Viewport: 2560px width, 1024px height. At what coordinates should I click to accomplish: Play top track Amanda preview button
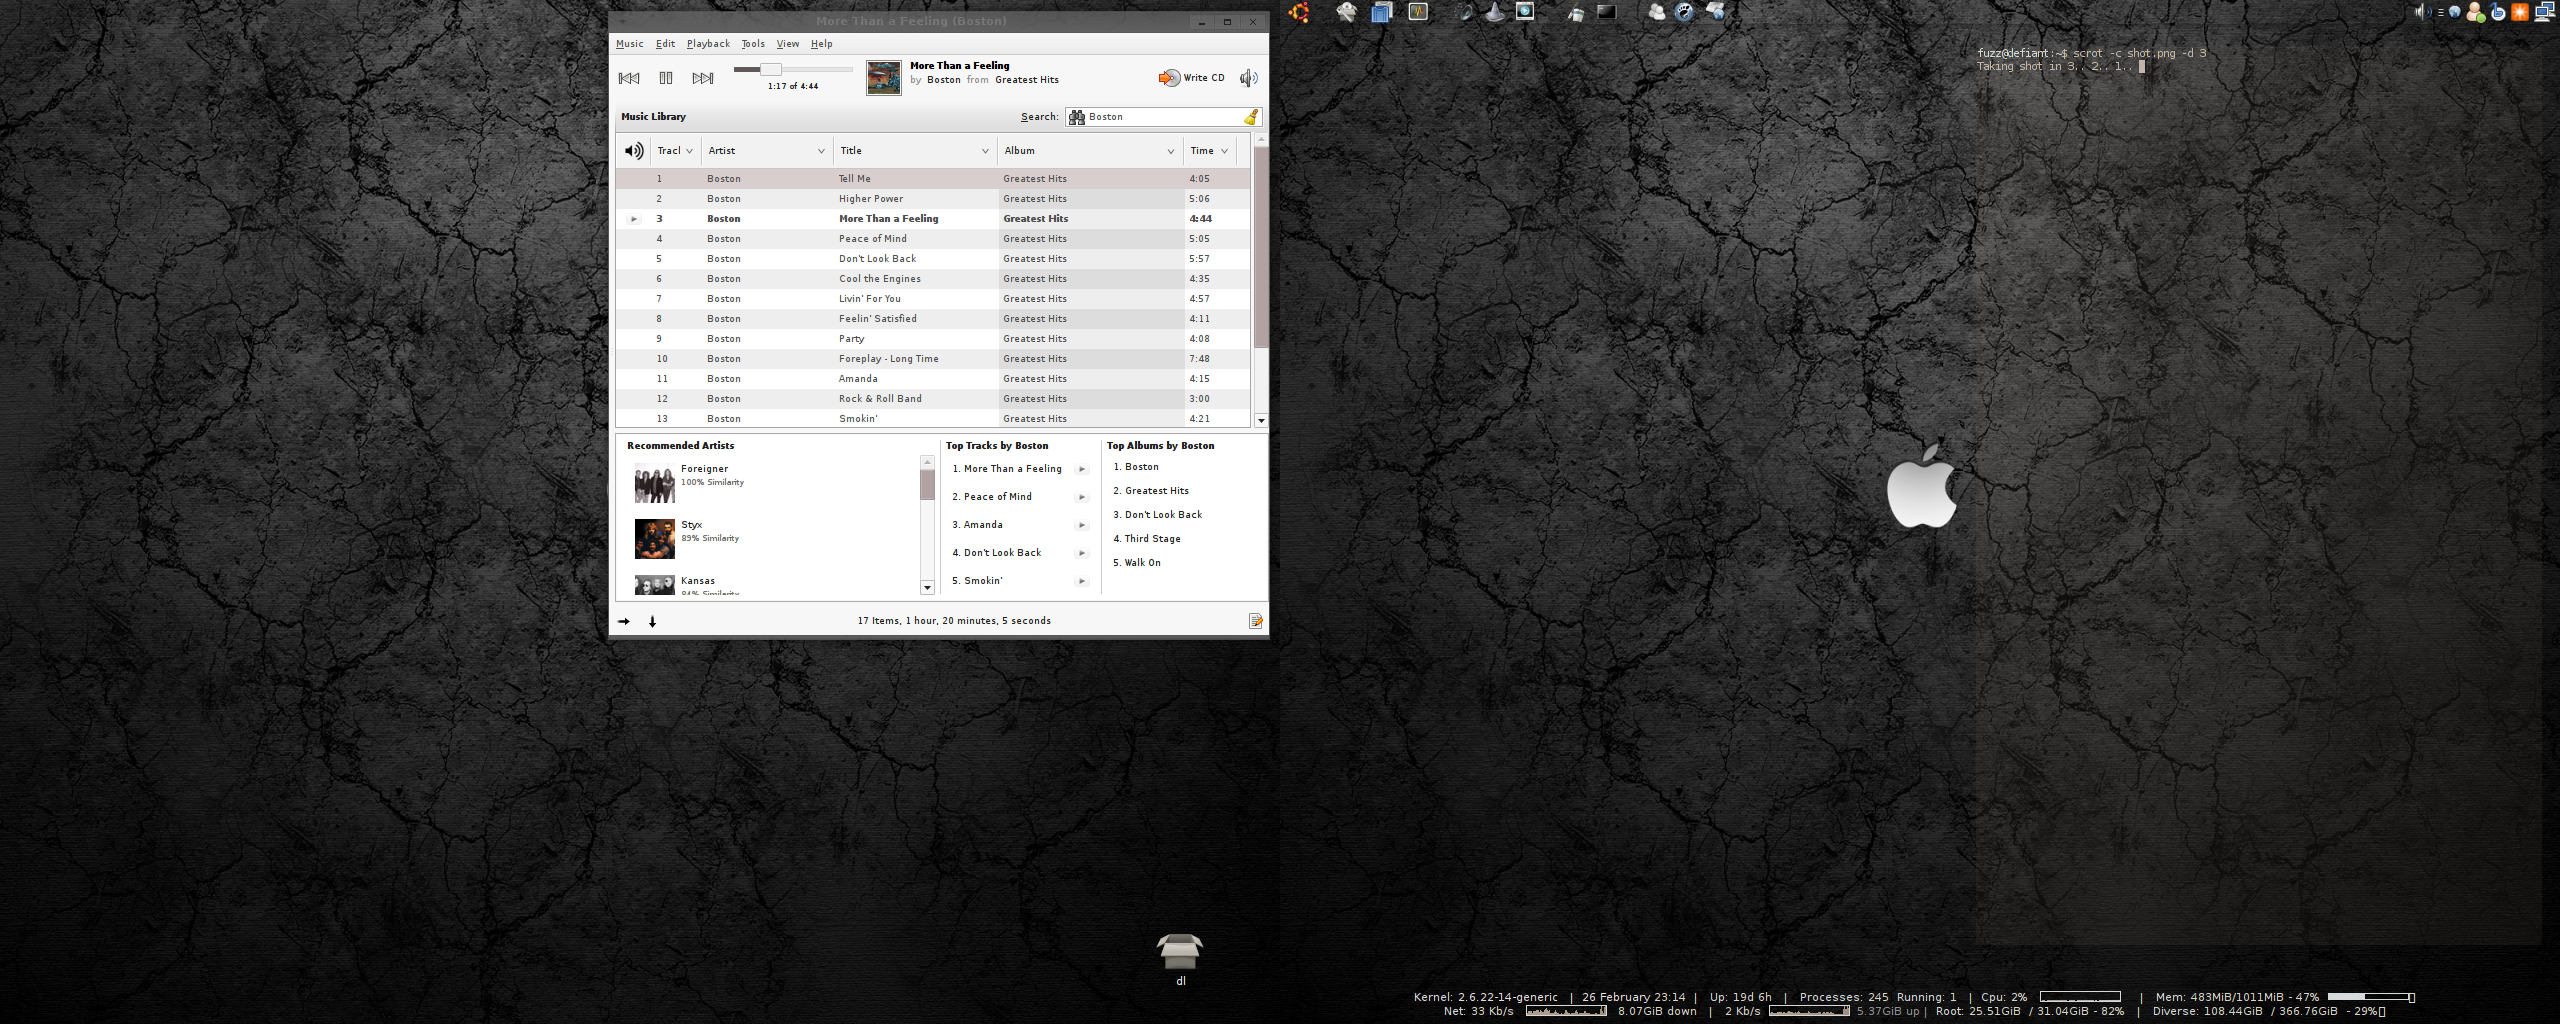point(1081,525)
